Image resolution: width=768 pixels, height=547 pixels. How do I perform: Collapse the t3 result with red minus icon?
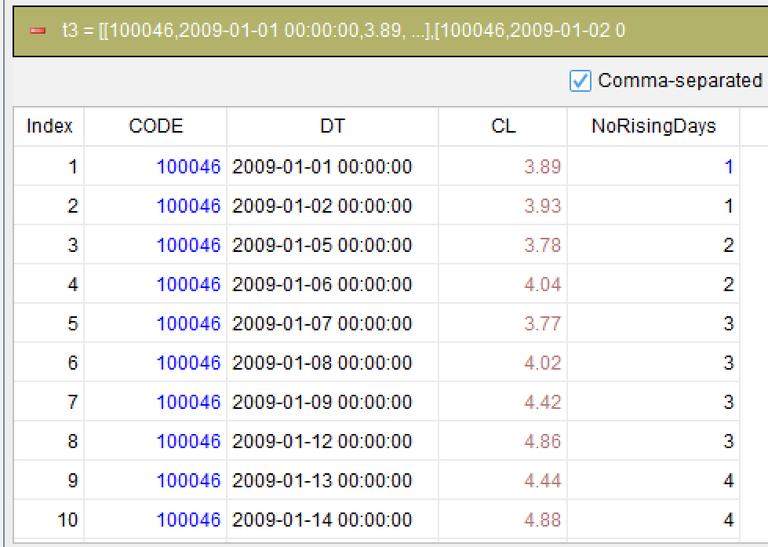(38, 31)
